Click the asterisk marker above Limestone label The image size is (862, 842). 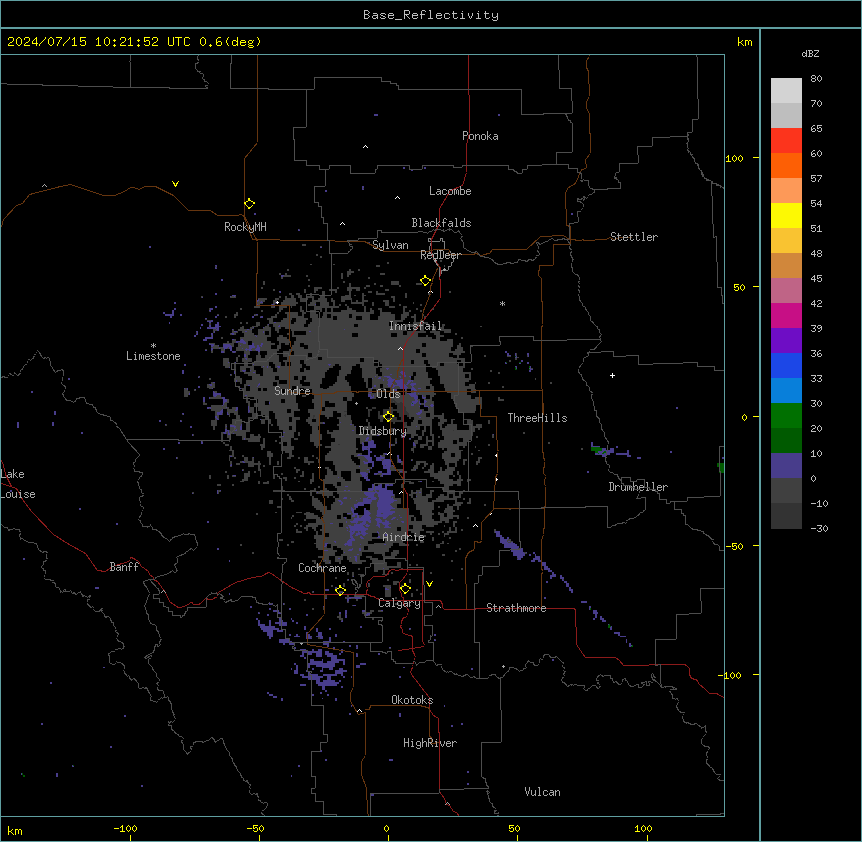coord(153,346)
